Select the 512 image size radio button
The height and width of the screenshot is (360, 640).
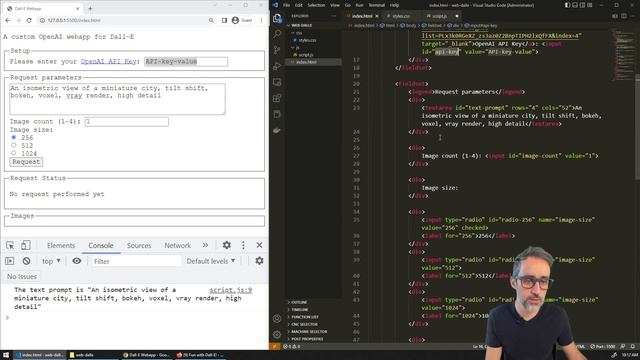pyautogui.click(x=13, y=145)
